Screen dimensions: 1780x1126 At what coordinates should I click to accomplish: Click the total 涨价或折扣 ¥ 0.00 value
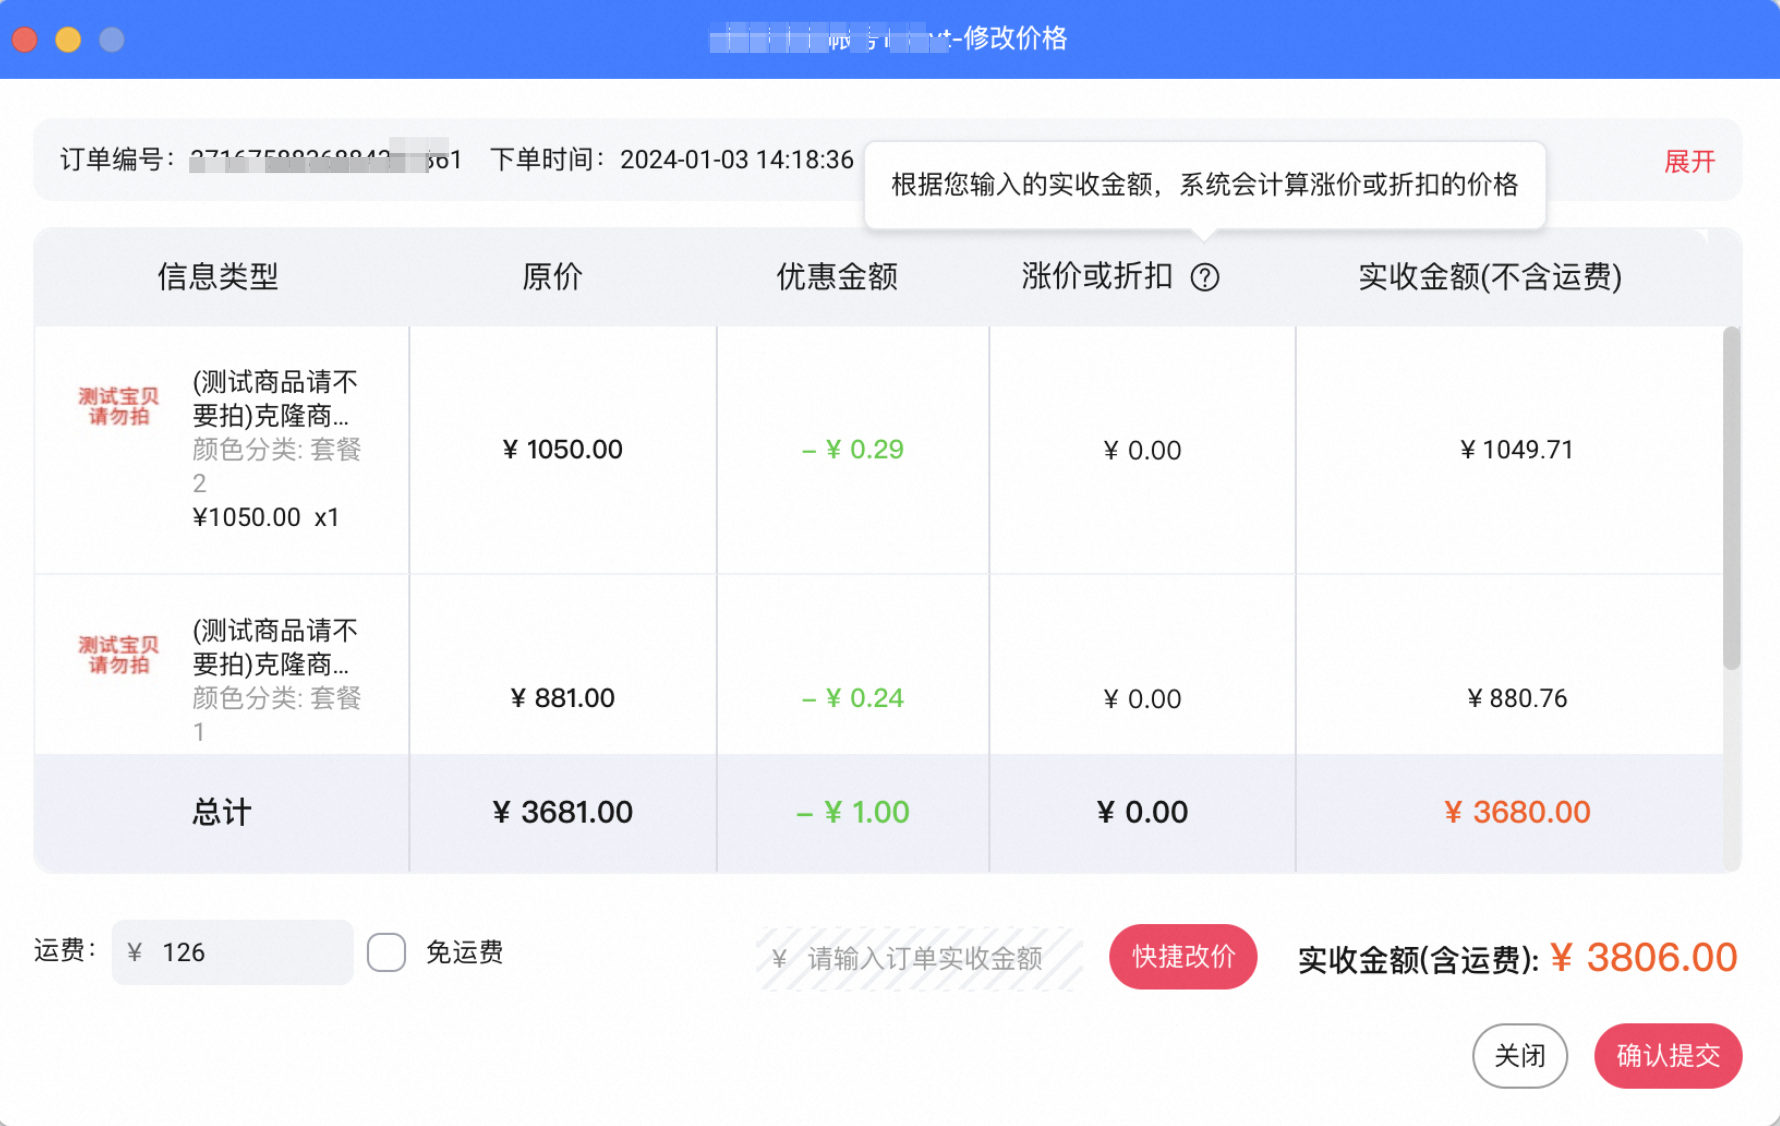coord(1142,812)
